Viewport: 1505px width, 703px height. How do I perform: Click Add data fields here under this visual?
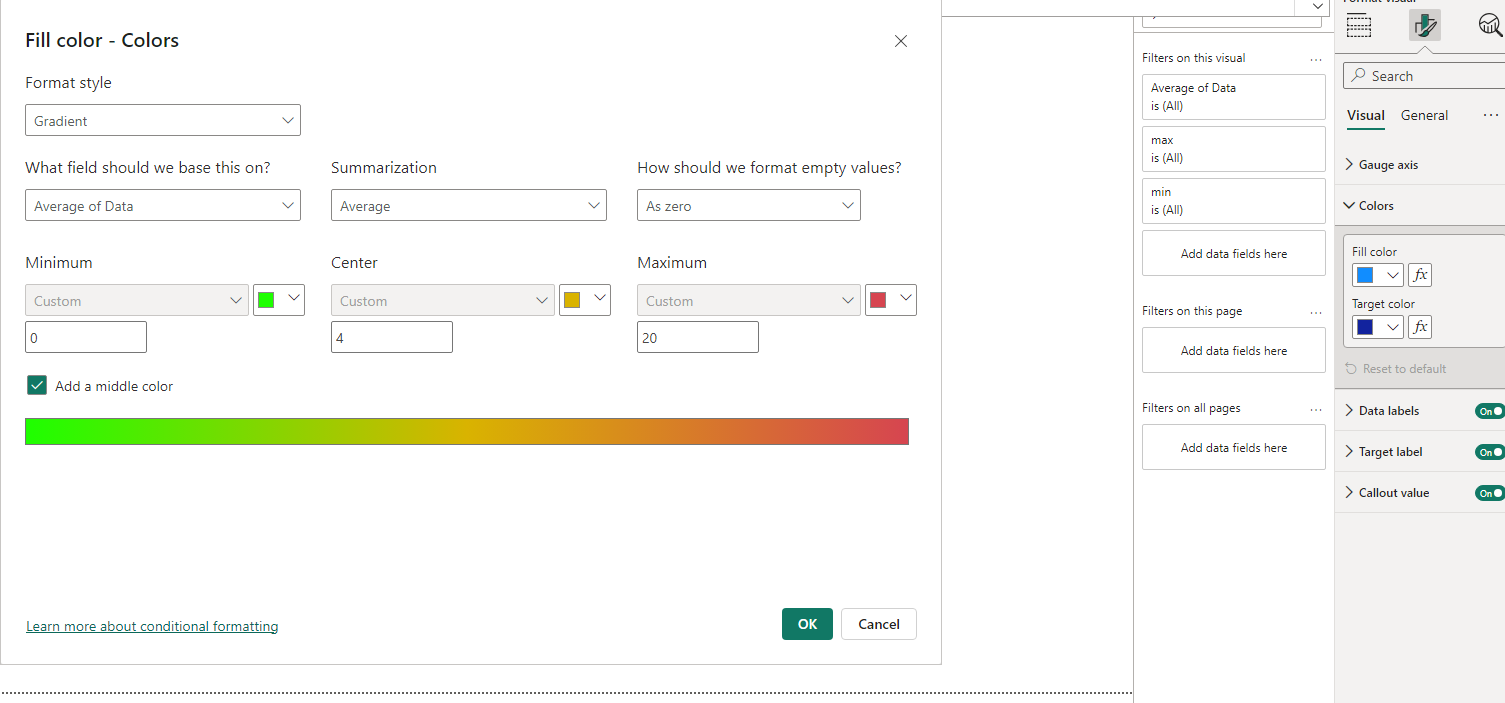(x=1234, y=253)
